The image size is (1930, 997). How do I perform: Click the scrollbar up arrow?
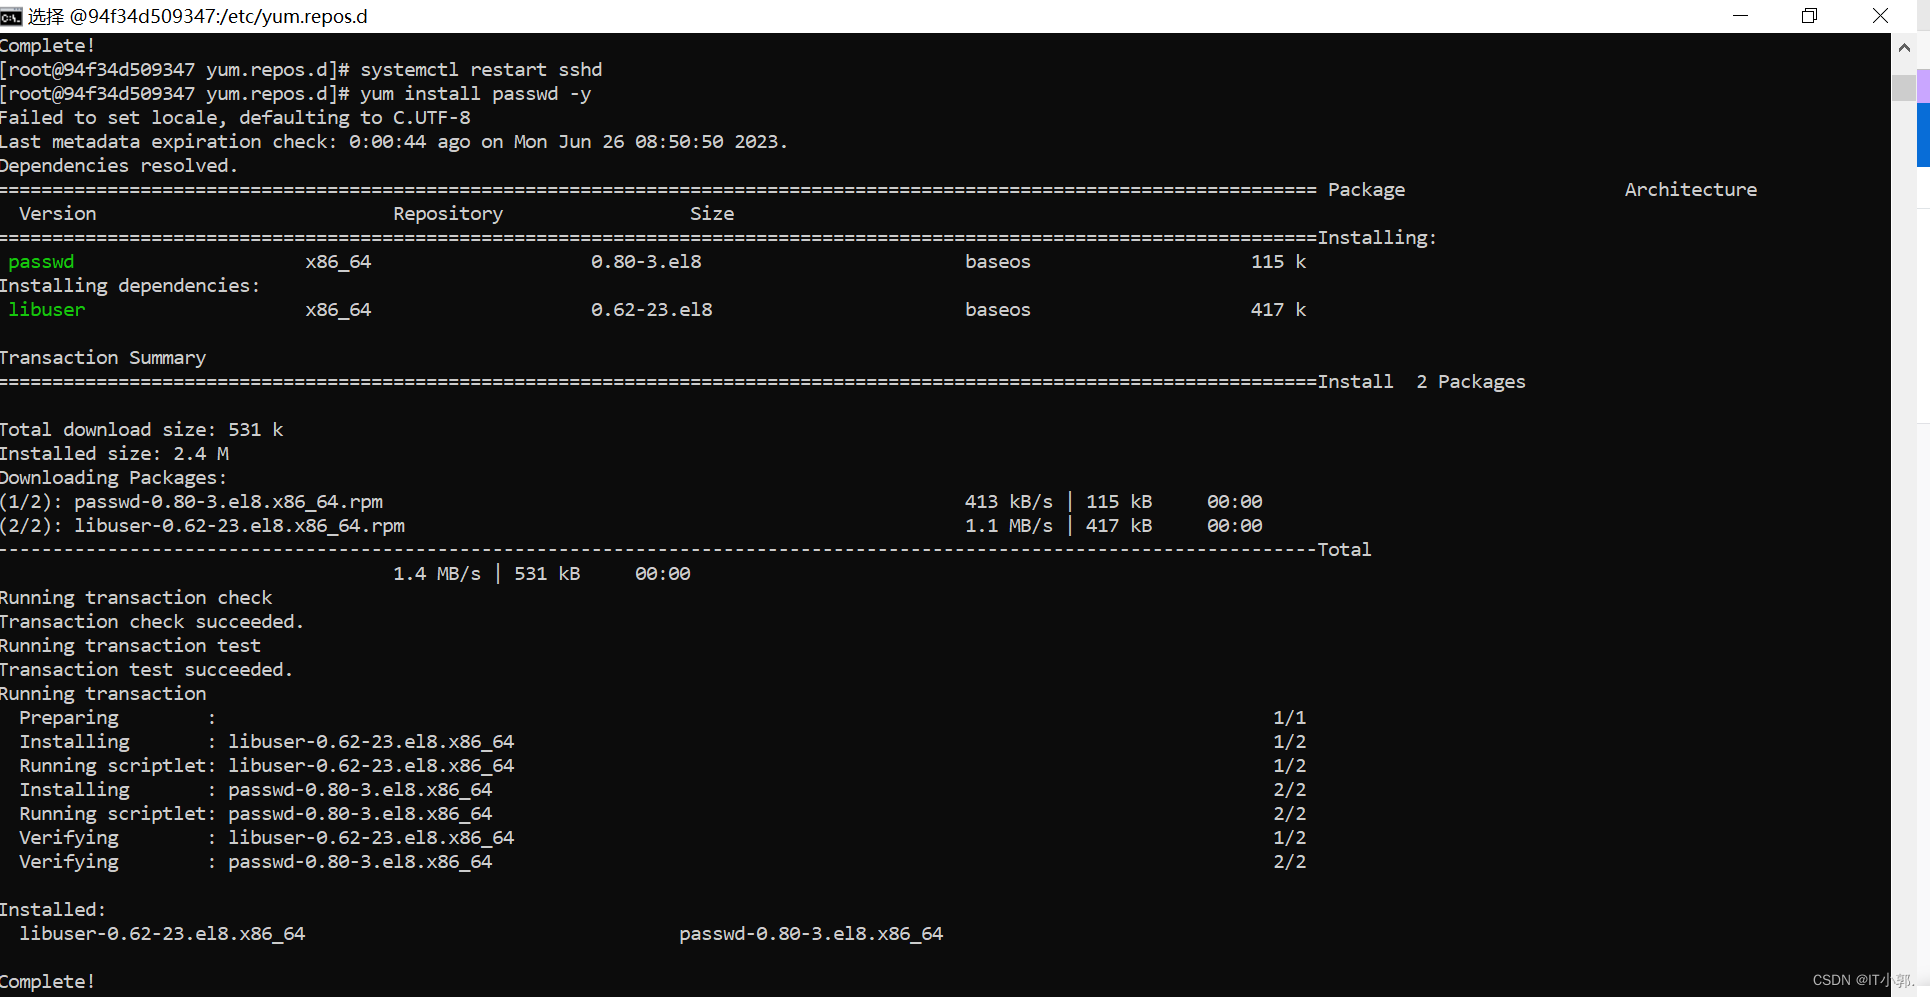coord(1903,47)
